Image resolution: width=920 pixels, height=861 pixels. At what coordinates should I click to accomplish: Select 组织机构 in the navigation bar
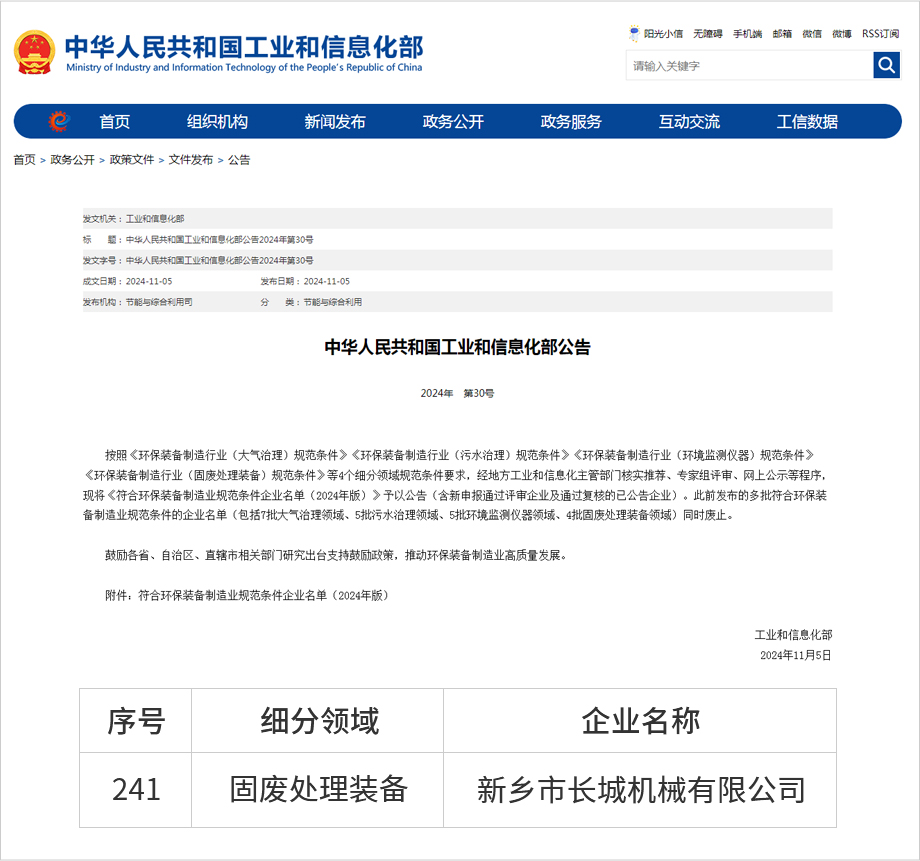217,122
